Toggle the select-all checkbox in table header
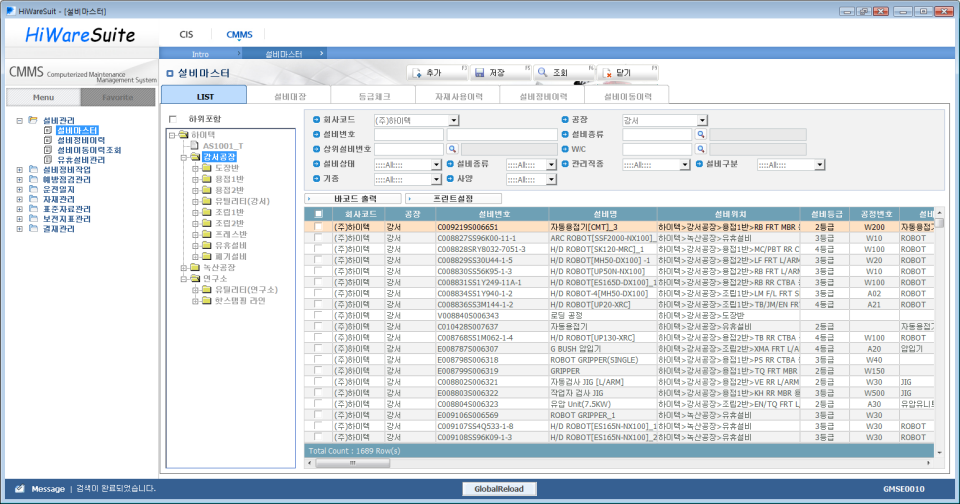This screenshot has height=504, width=960. point(318,214)
